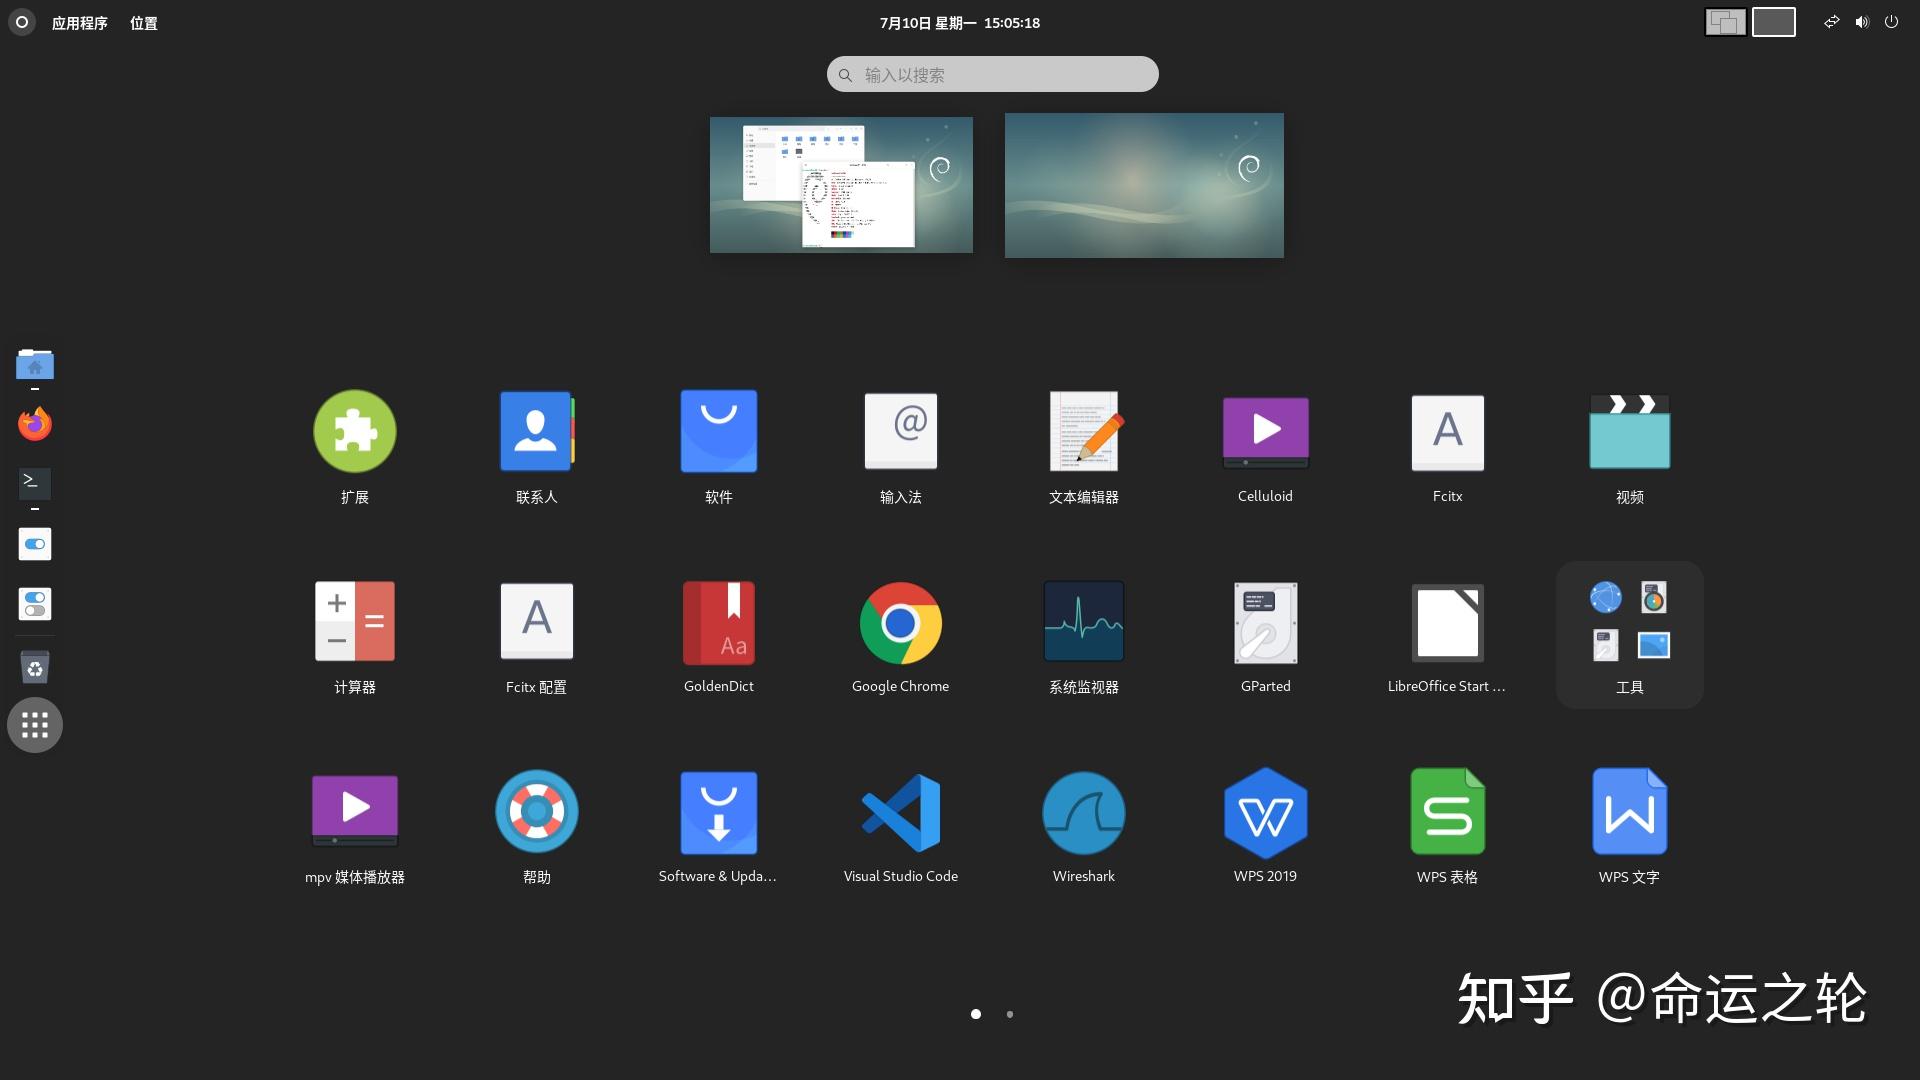This screenshot has width=1920, height=1080.
Task: Open the Files home folder in dock
Action: click(x=35, y=365)
